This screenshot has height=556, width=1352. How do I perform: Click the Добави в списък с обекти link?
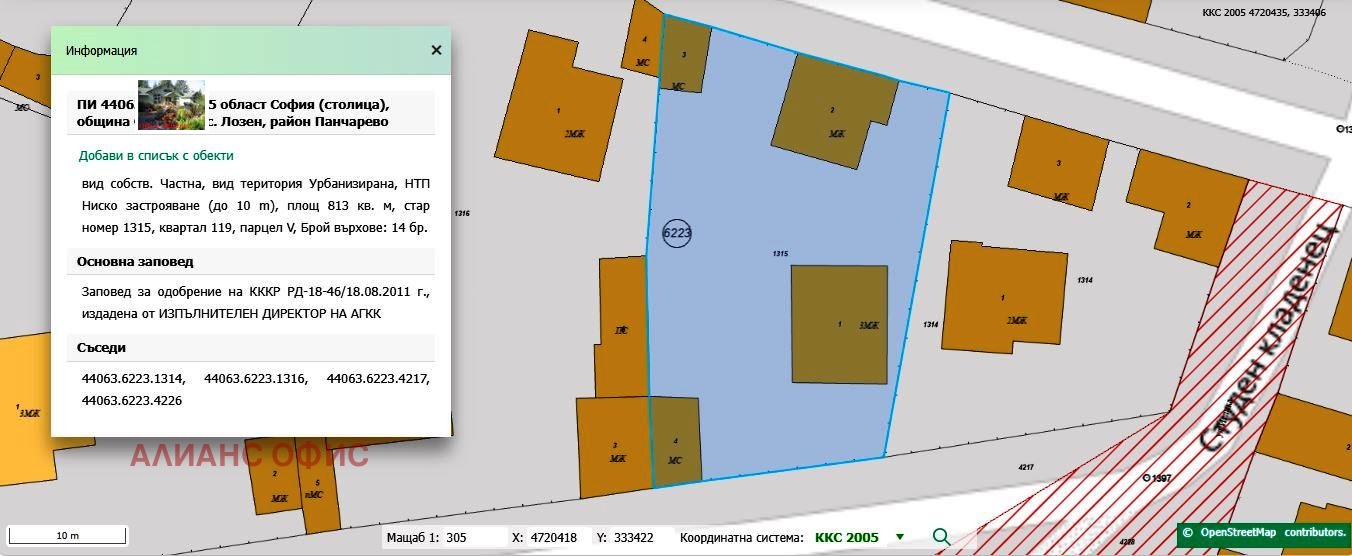(156, 156)
